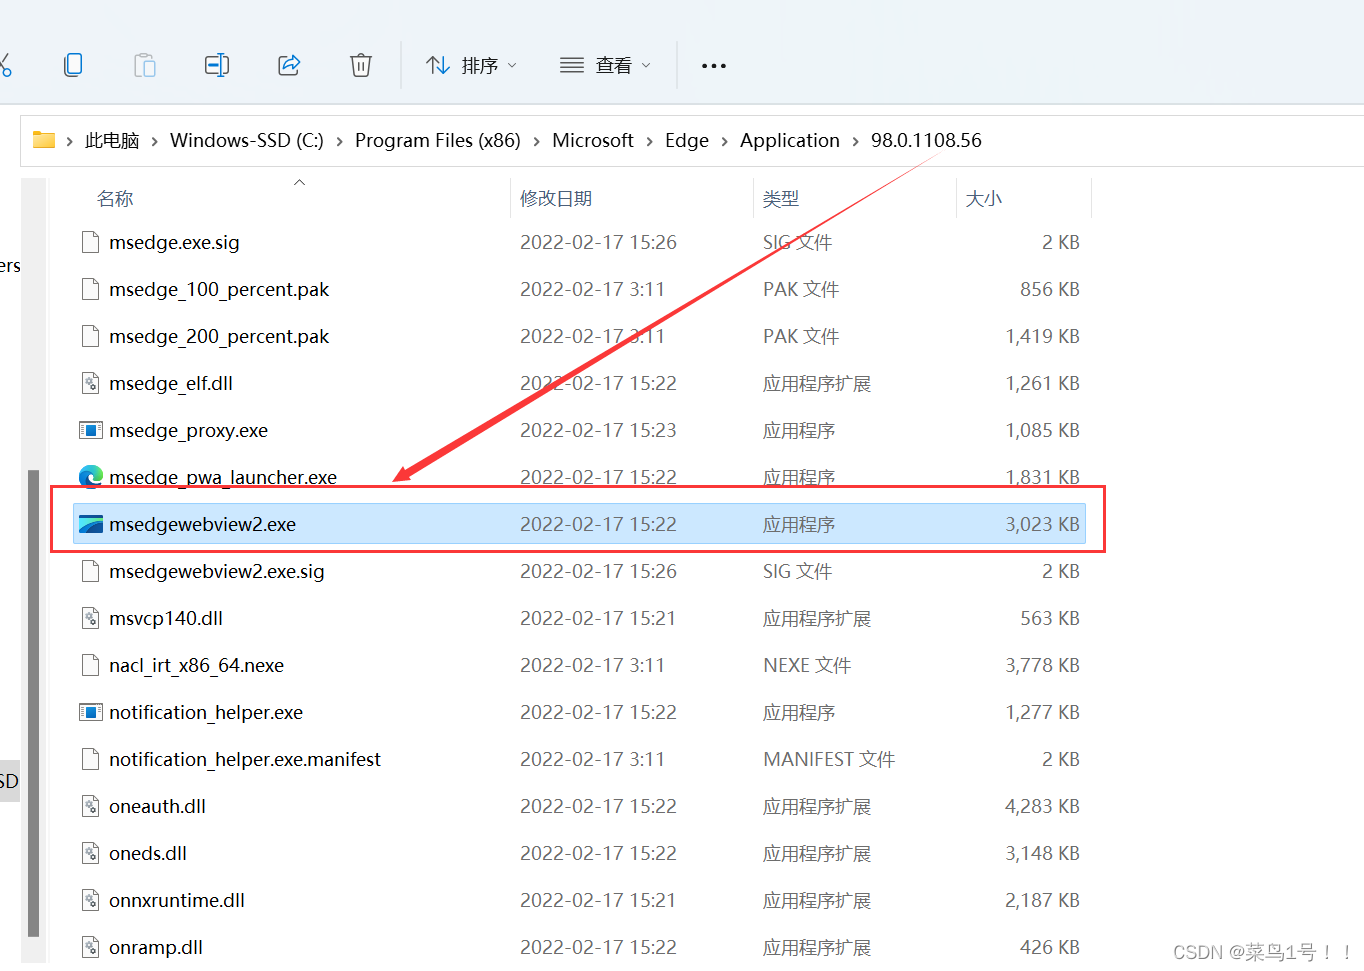1364x971 pixels.
Task: Click the Delete trash can icon
Action: tap(361, 65)
